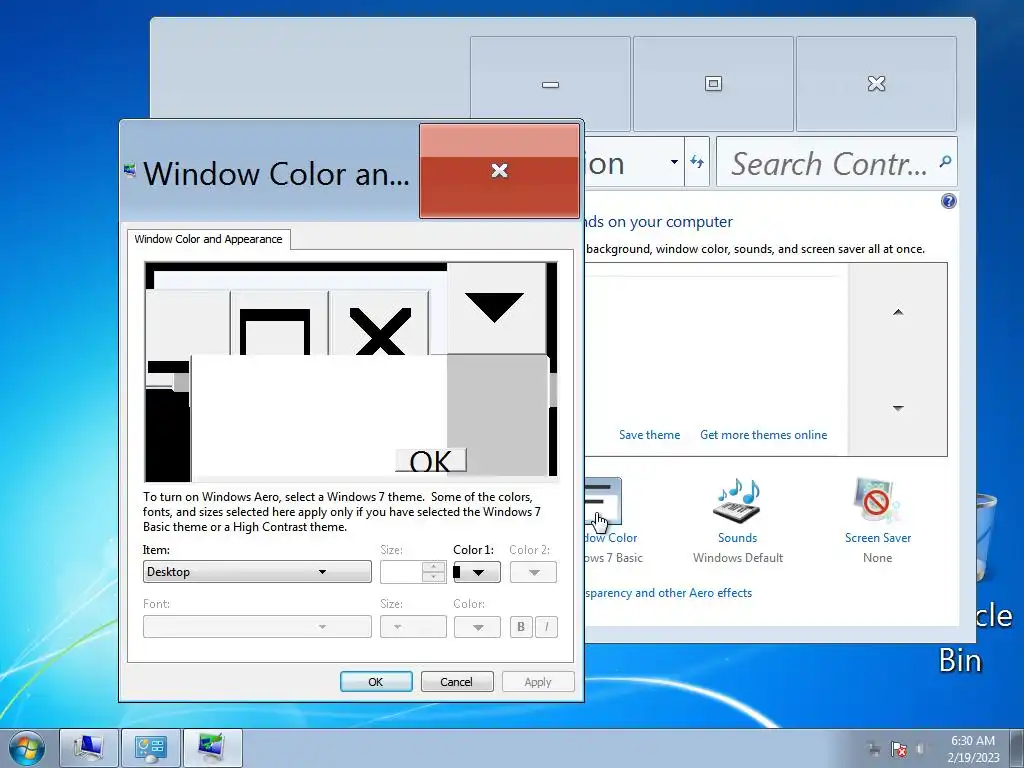Click the Apply button

pyautogui.click(x=537, y=682)
